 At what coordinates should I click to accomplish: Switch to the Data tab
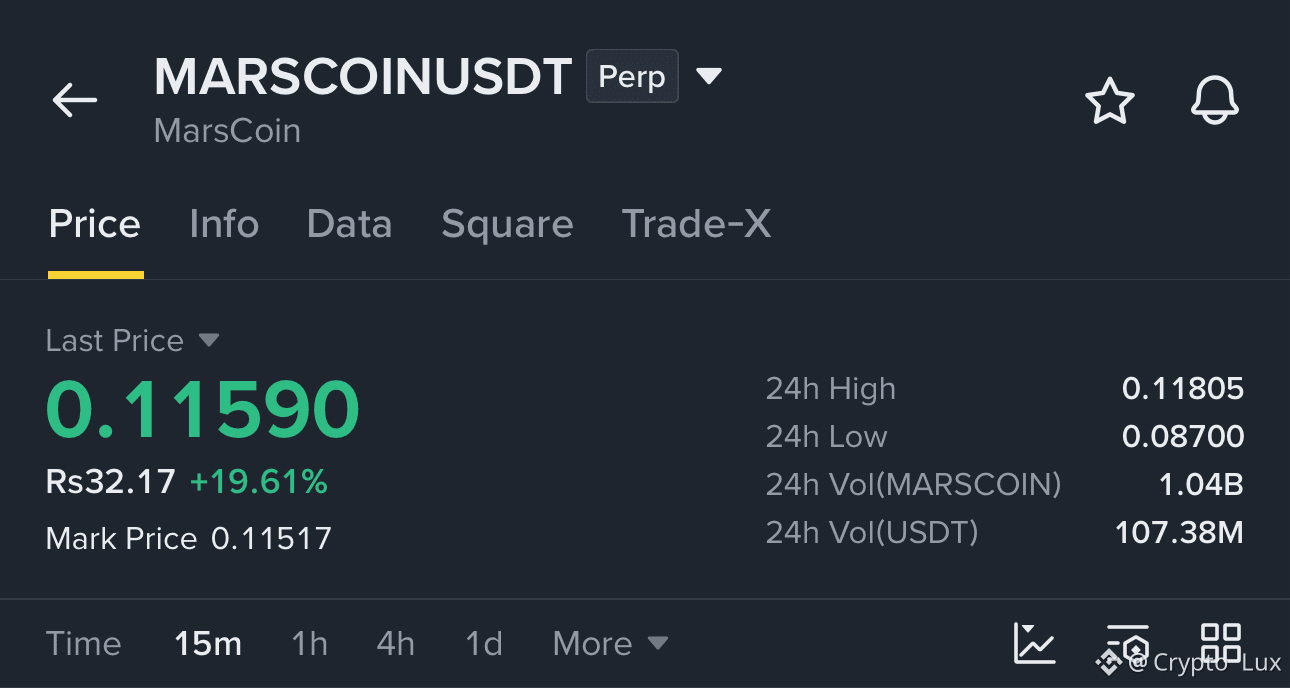click(349, 224)
